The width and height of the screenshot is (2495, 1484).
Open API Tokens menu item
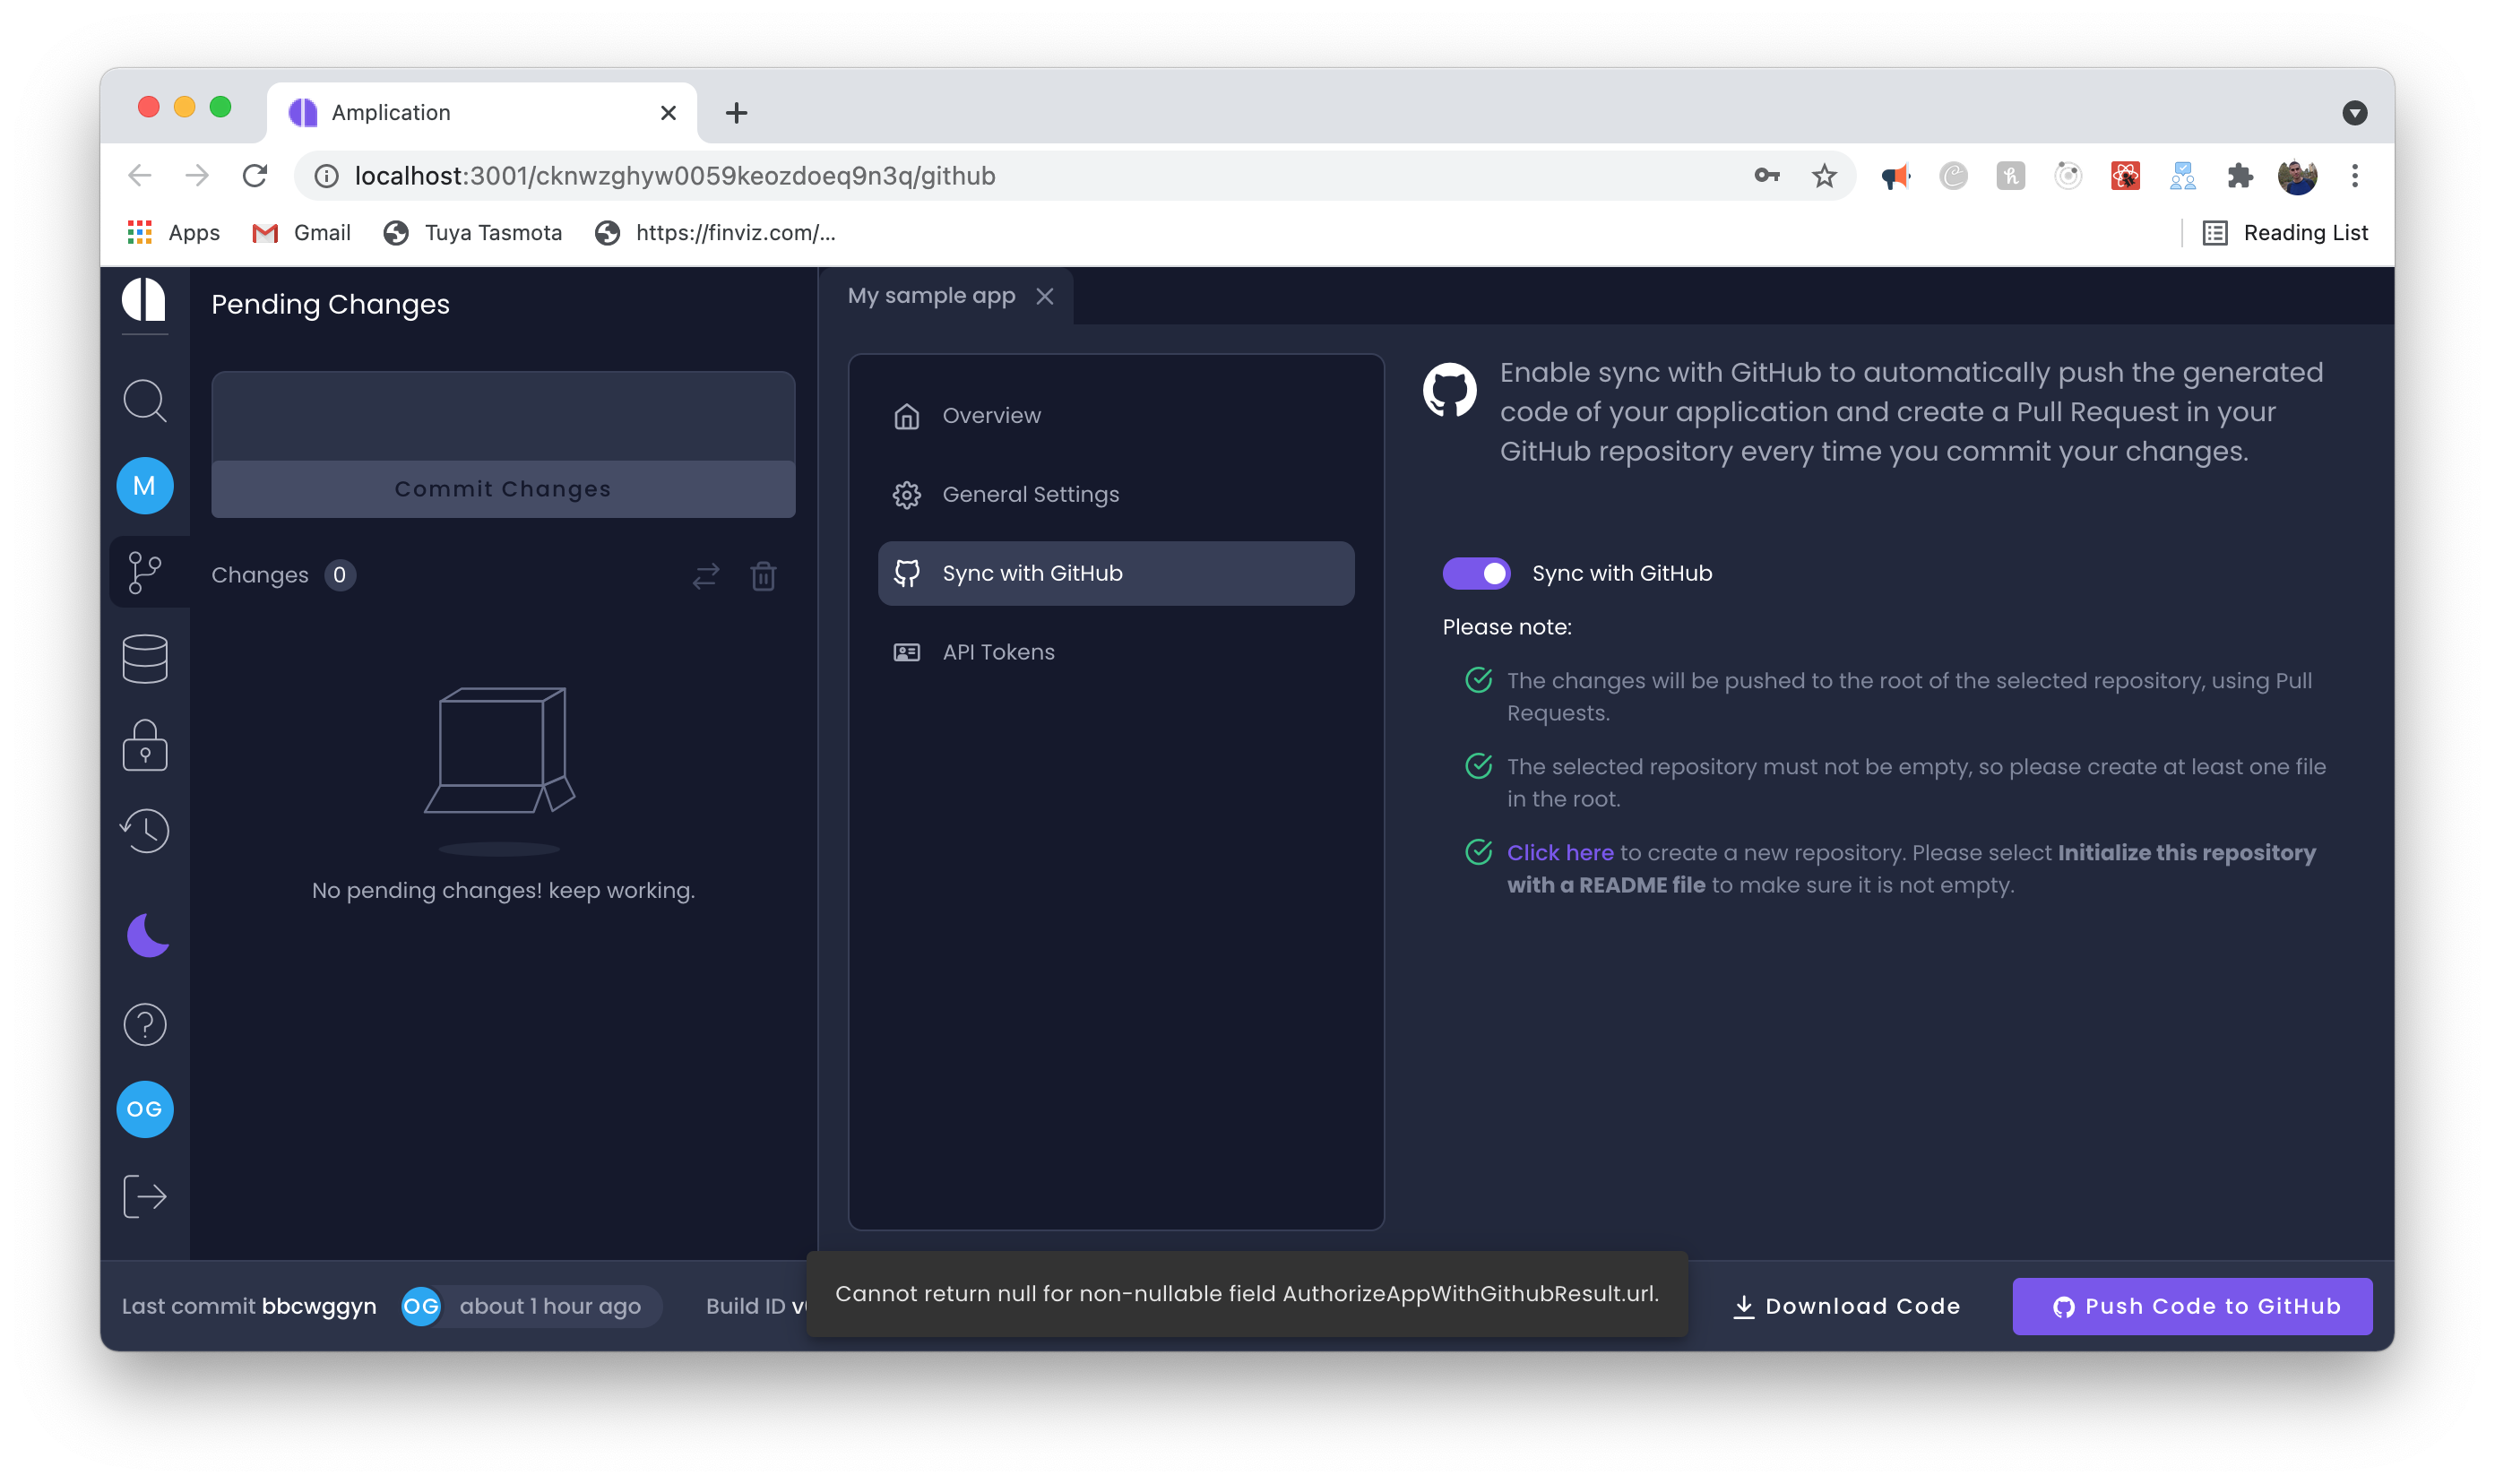click(x=1116, y=652)
